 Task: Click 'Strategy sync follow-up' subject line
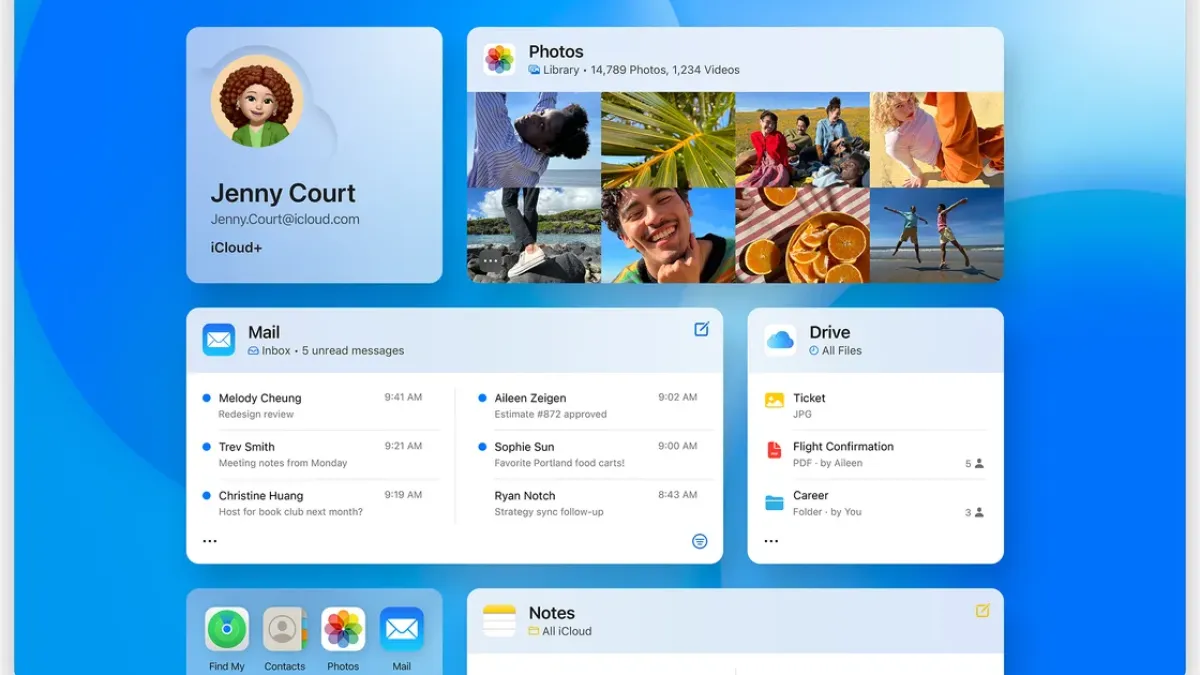pyautogui.click(x=549, y=512)
